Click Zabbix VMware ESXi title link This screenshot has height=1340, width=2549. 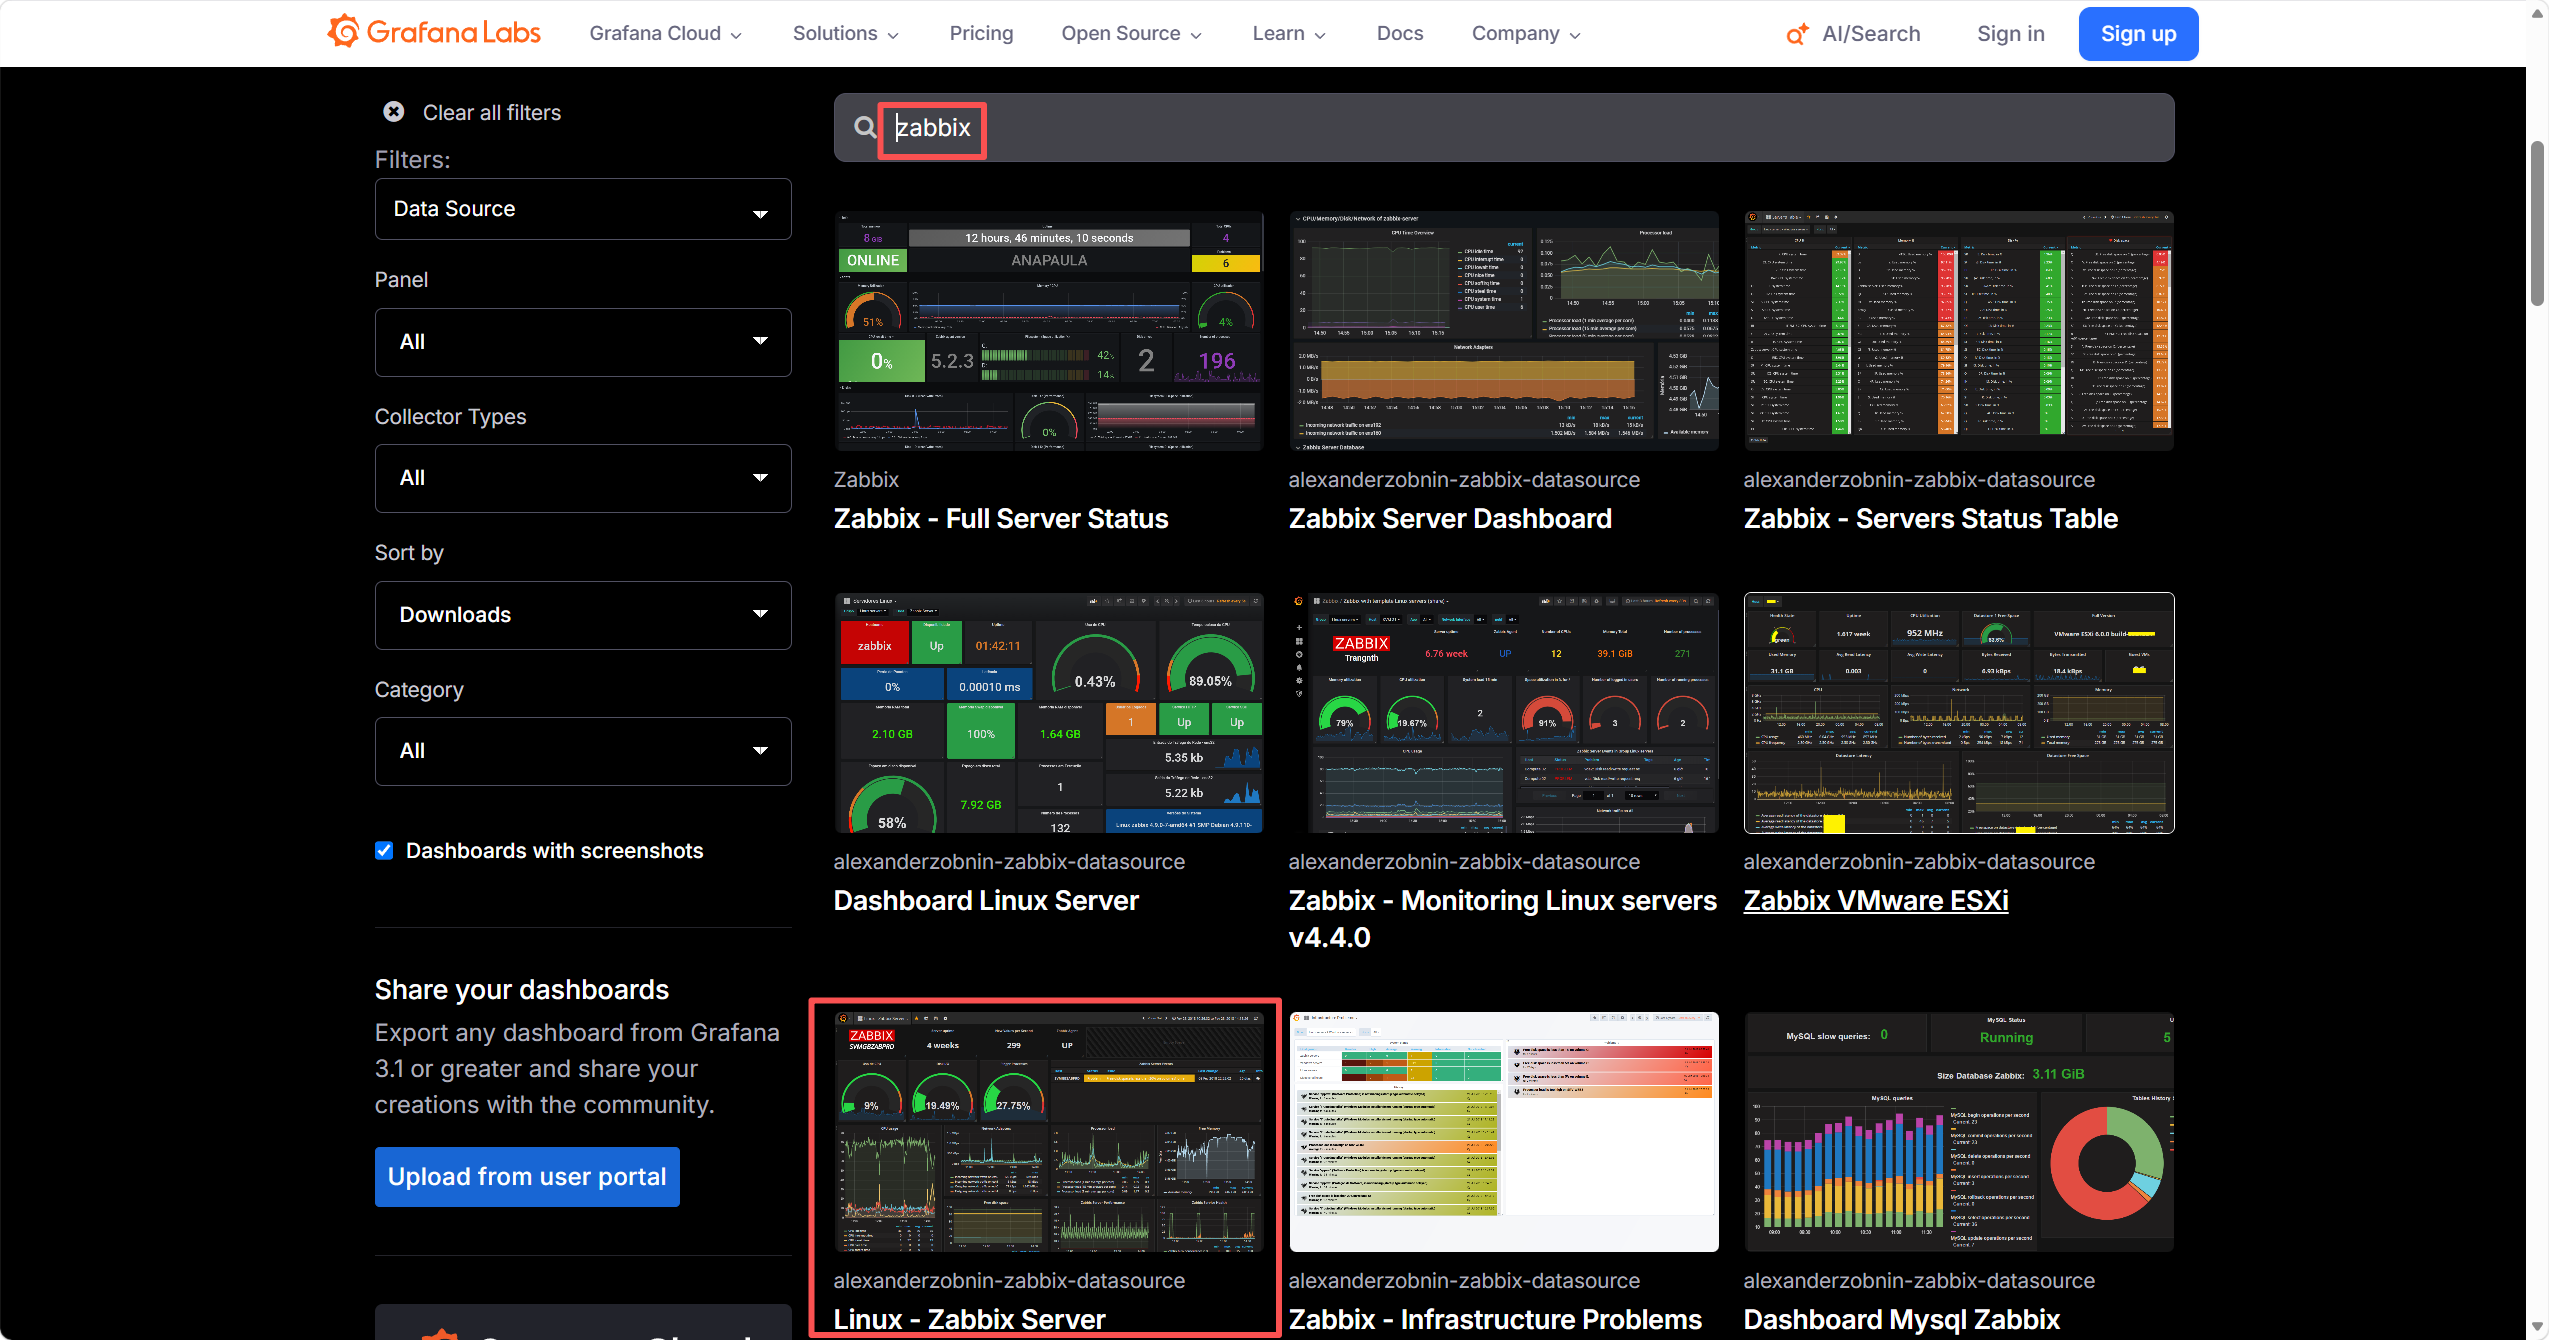1876,901
